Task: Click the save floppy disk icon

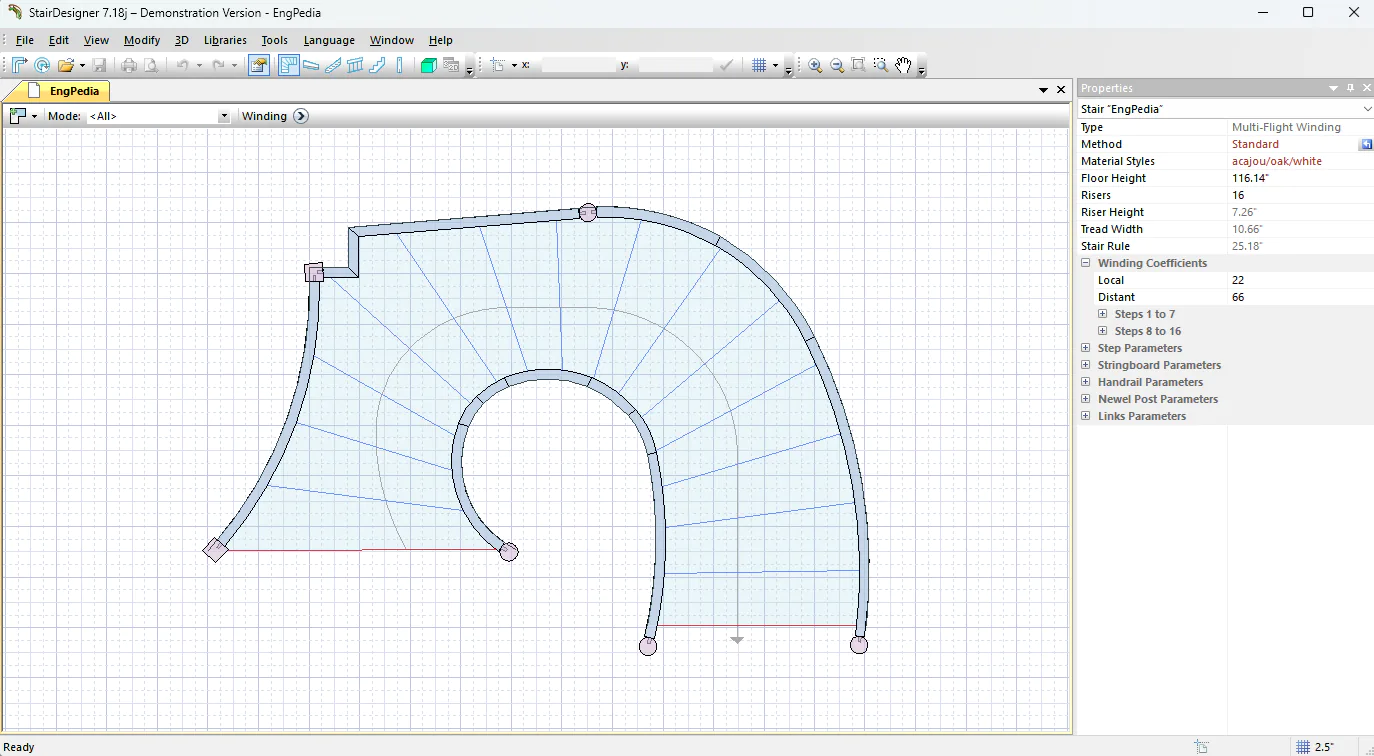Action: click(x=99, y=65)
